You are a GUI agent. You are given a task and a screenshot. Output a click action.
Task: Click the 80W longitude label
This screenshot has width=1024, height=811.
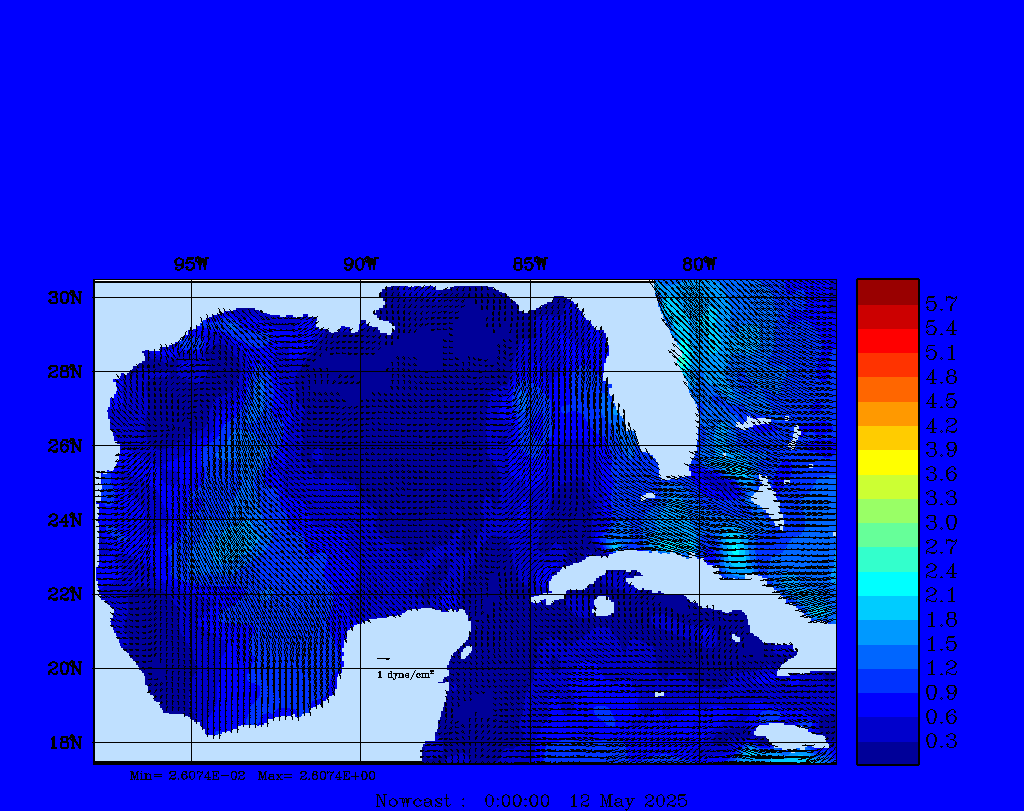(699, 264)
